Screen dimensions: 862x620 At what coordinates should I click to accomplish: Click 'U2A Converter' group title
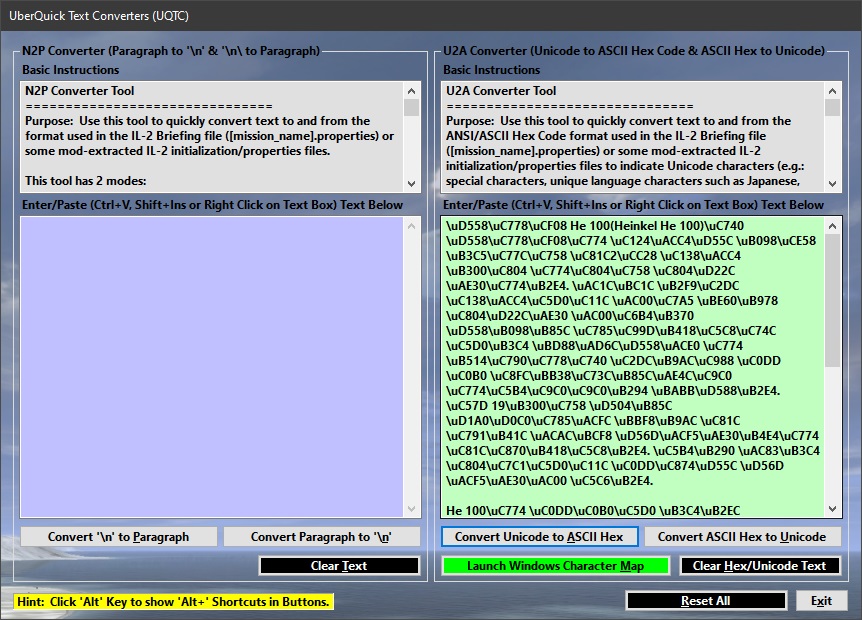click(x=634, y=51)
